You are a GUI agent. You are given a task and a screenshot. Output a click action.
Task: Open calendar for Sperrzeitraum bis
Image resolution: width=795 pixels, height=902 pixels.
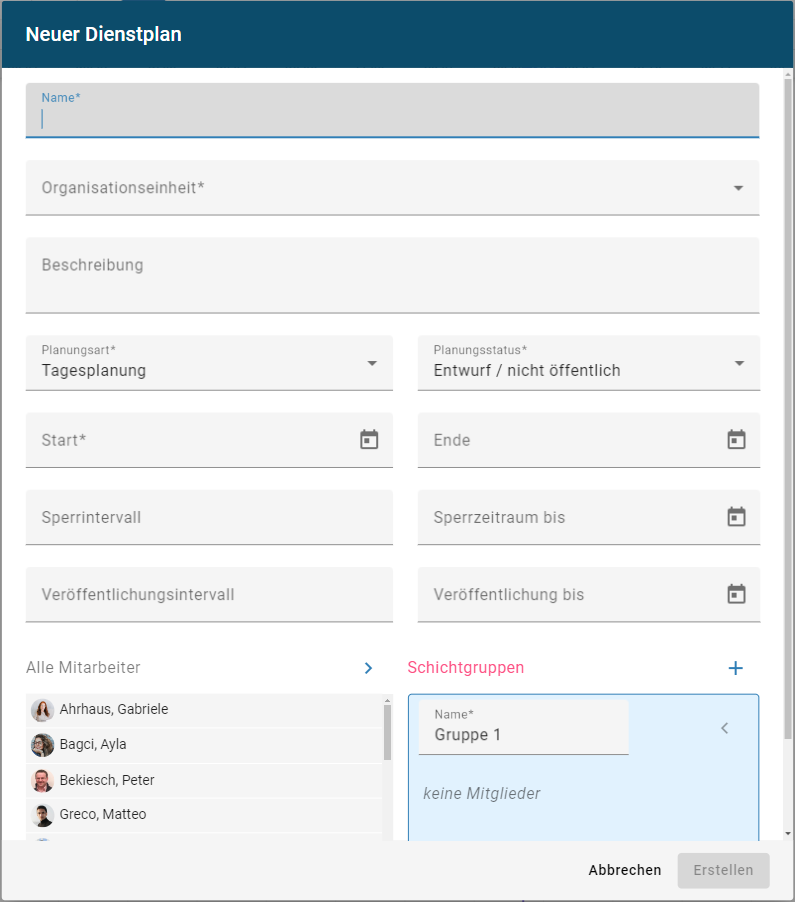click(736, 517)
